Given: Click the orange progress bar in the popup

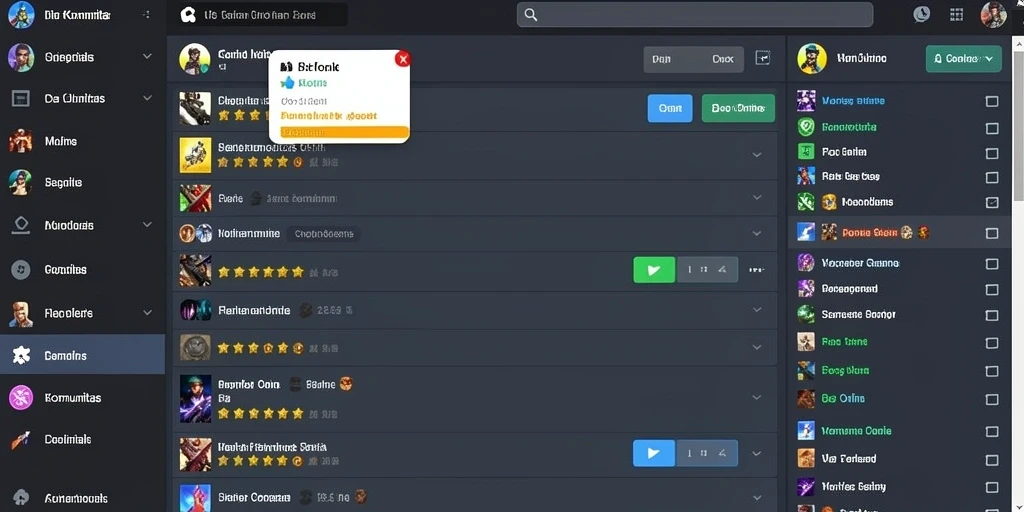Looking at the screenshot, I should 344,133.
